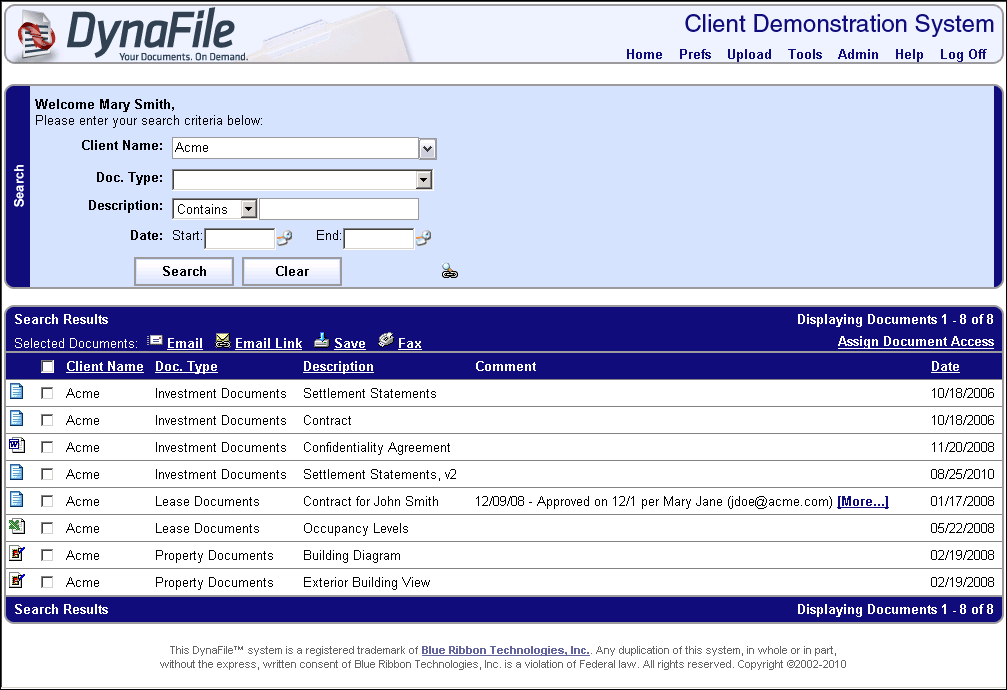This screenshot has width=1007, height=690.
Task: Click the vertical Search side tab
Action: pos(18,186)
